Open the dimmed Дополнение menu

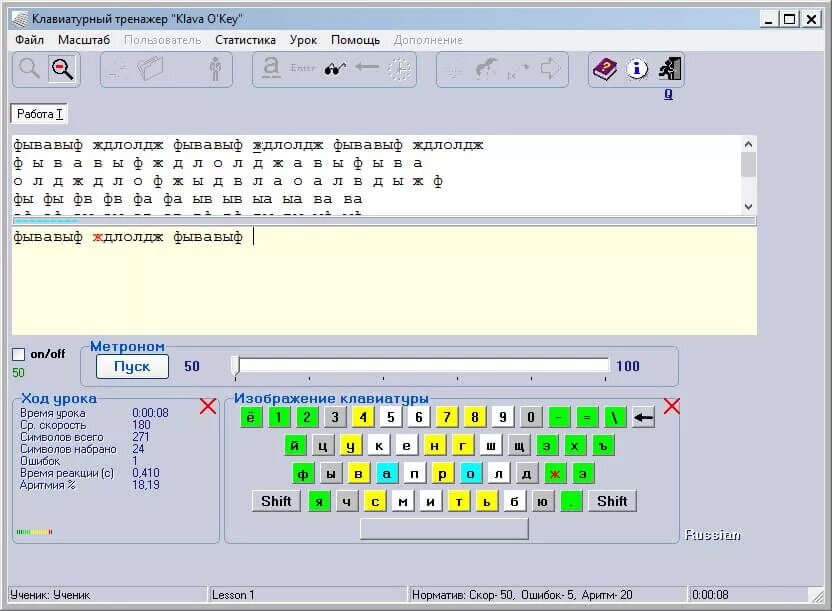428,40
